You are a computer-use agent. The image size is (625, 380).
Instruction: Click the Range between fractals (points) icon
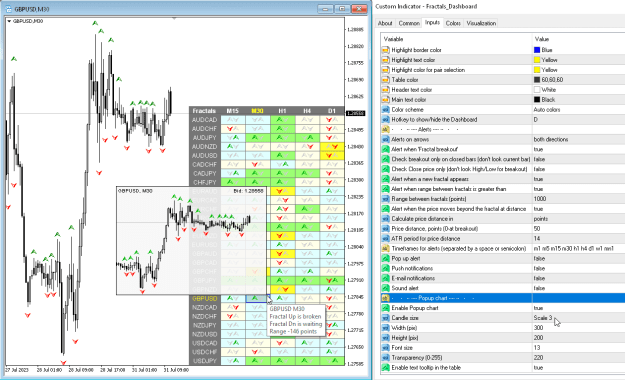(x=385, y=199)
